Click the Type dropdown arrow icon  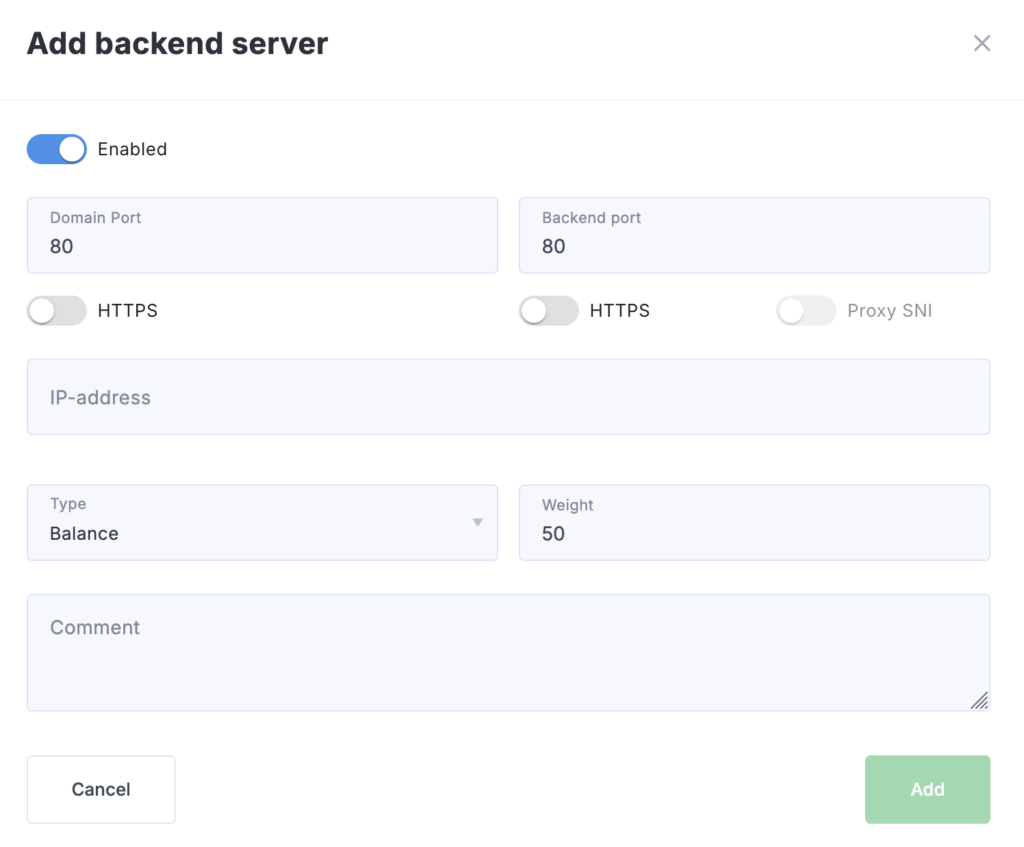[x=477, y=523]
